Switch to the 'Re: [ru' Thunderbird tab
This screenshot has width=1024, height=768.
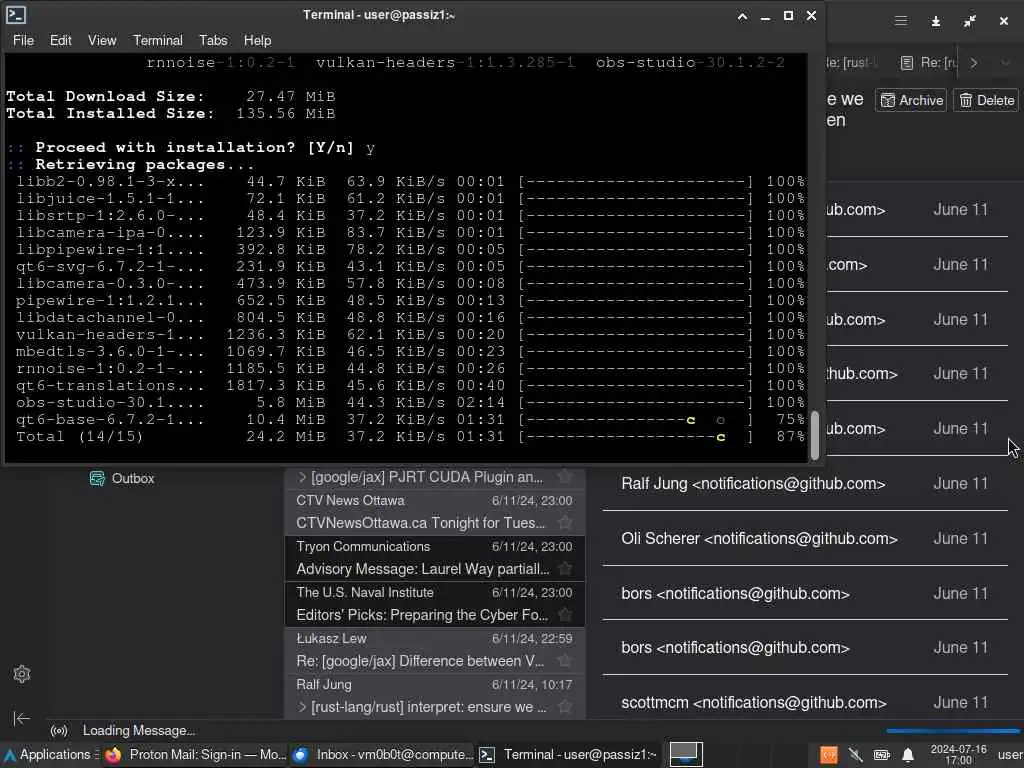(929, 63)
